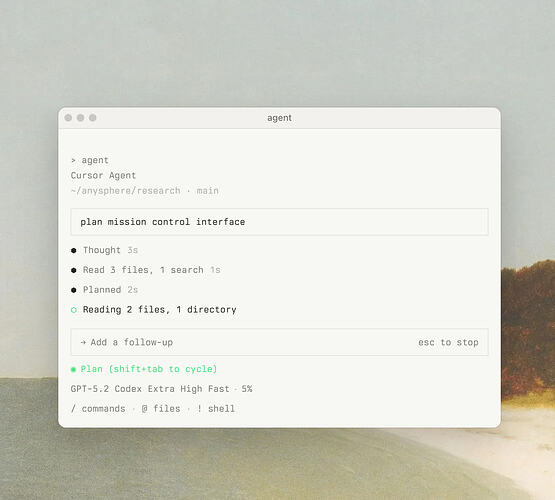
Task: Click the green spinner circle beside Reading
Action: [74, 310]
